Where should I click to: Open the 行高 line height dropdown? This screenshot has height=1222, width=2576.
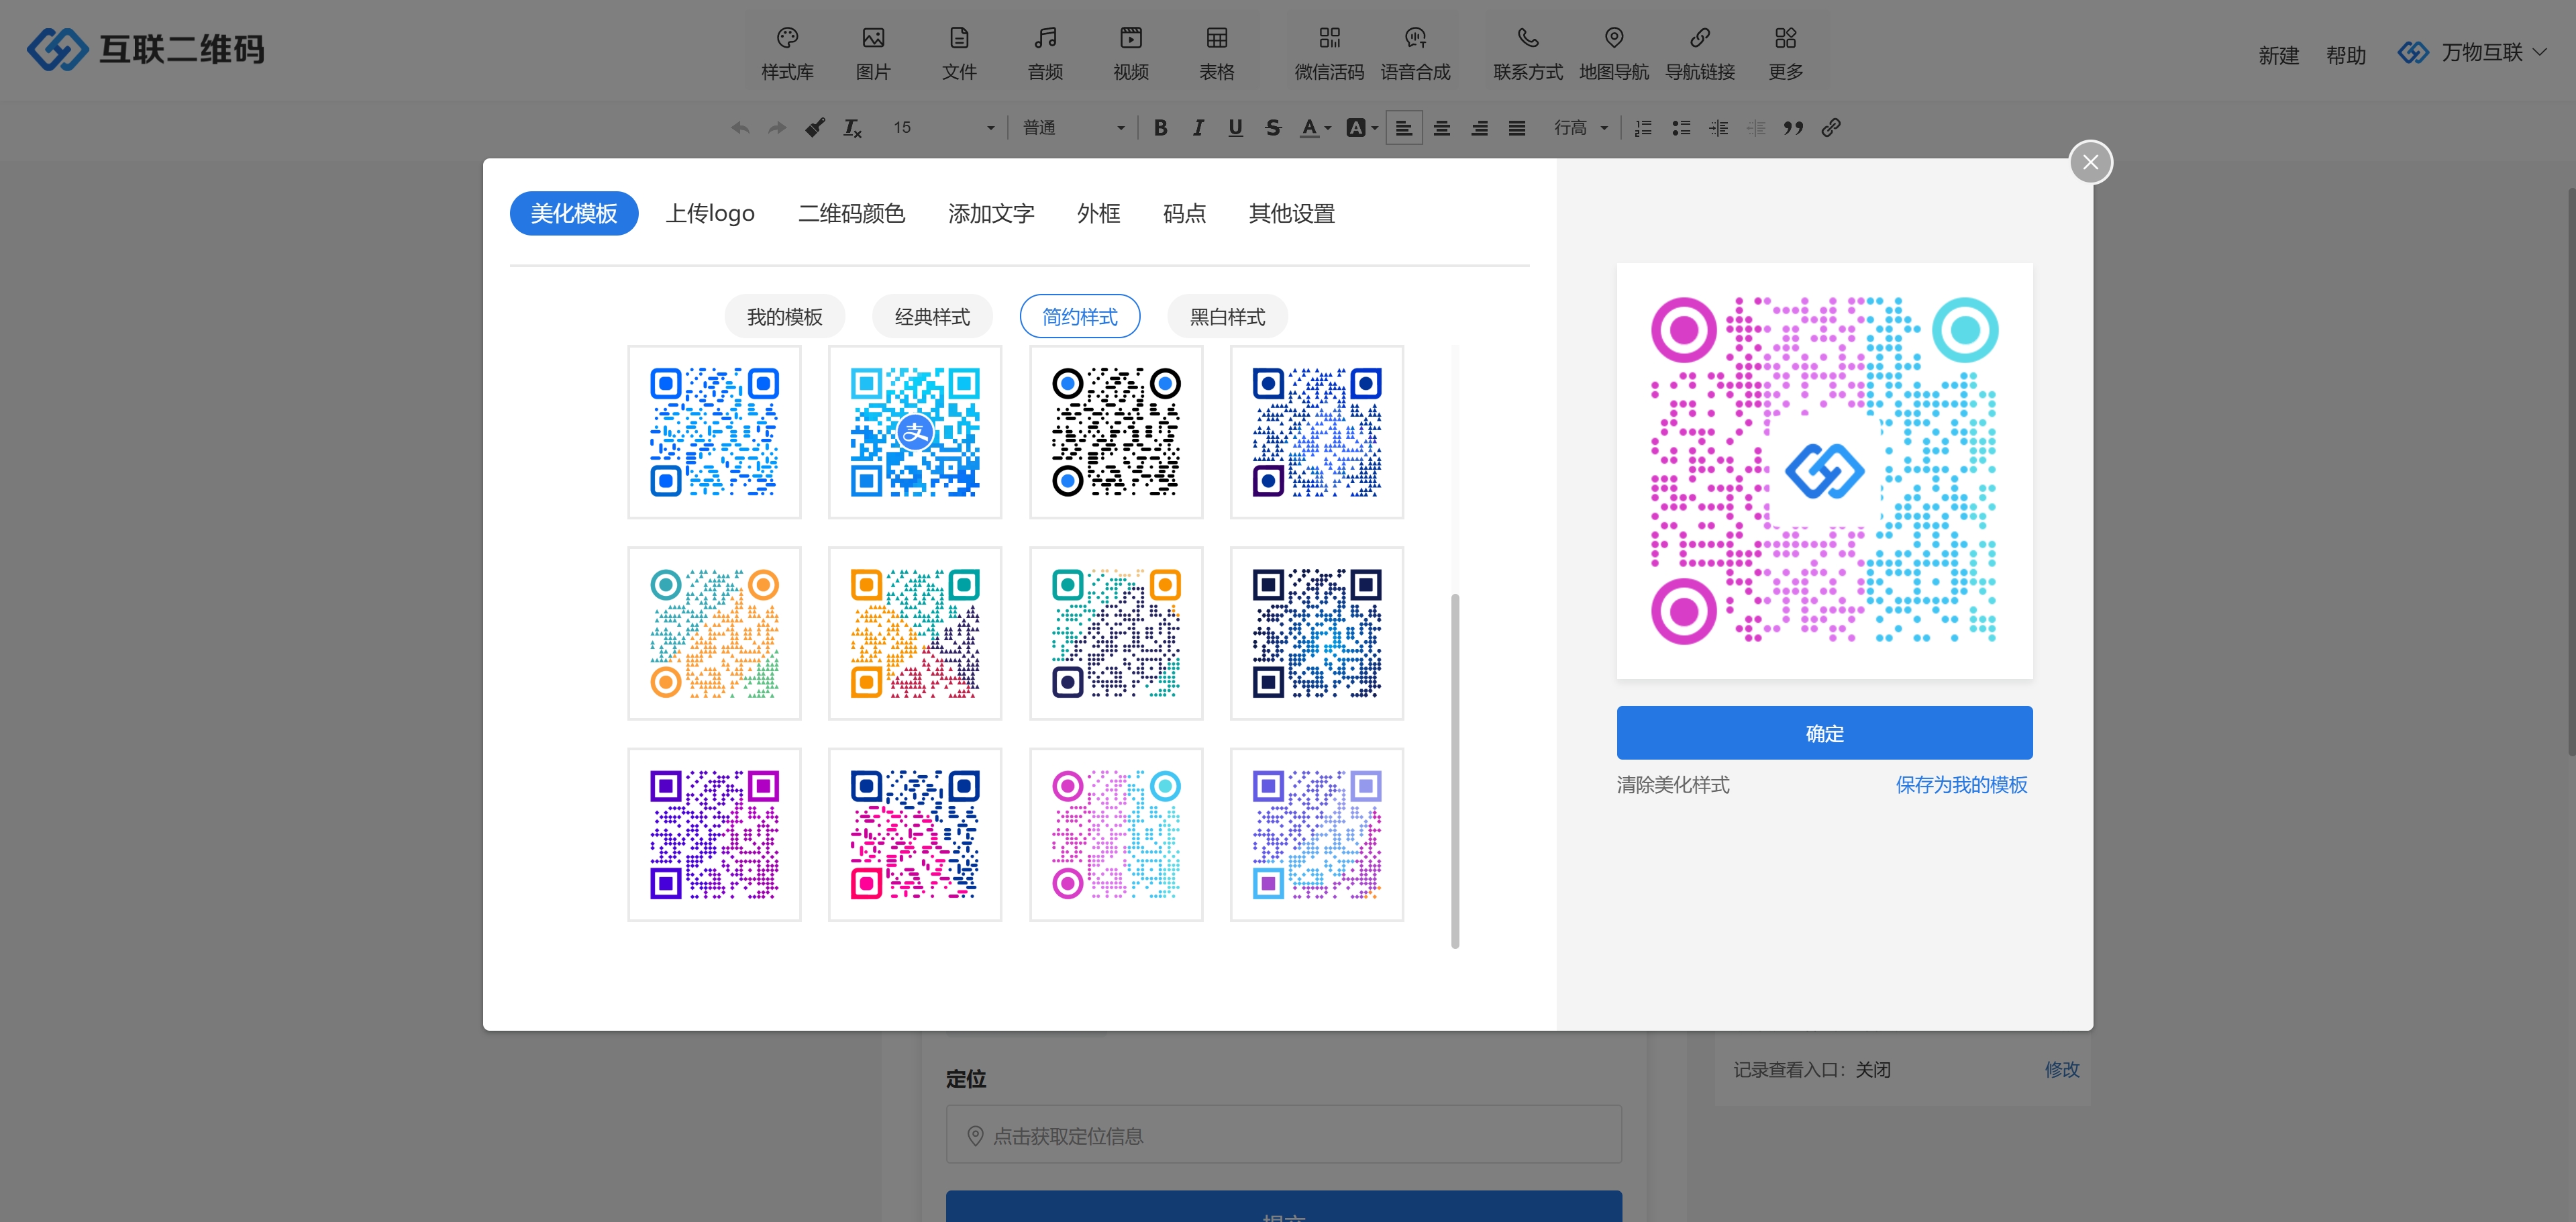[1580, 128]
